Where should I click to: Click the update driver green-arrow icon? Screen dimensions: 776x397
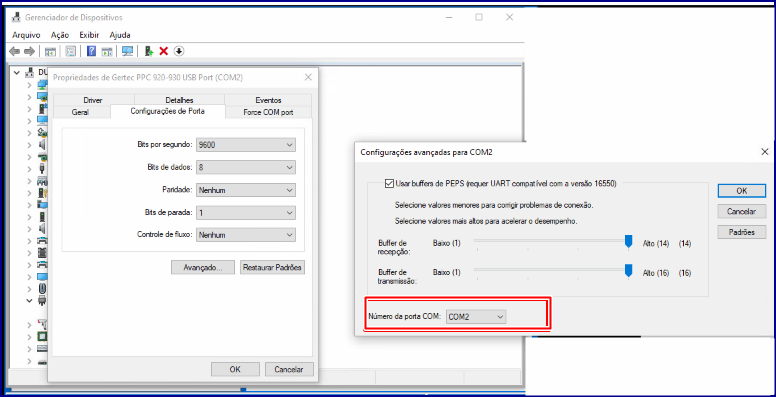[148, 51]
